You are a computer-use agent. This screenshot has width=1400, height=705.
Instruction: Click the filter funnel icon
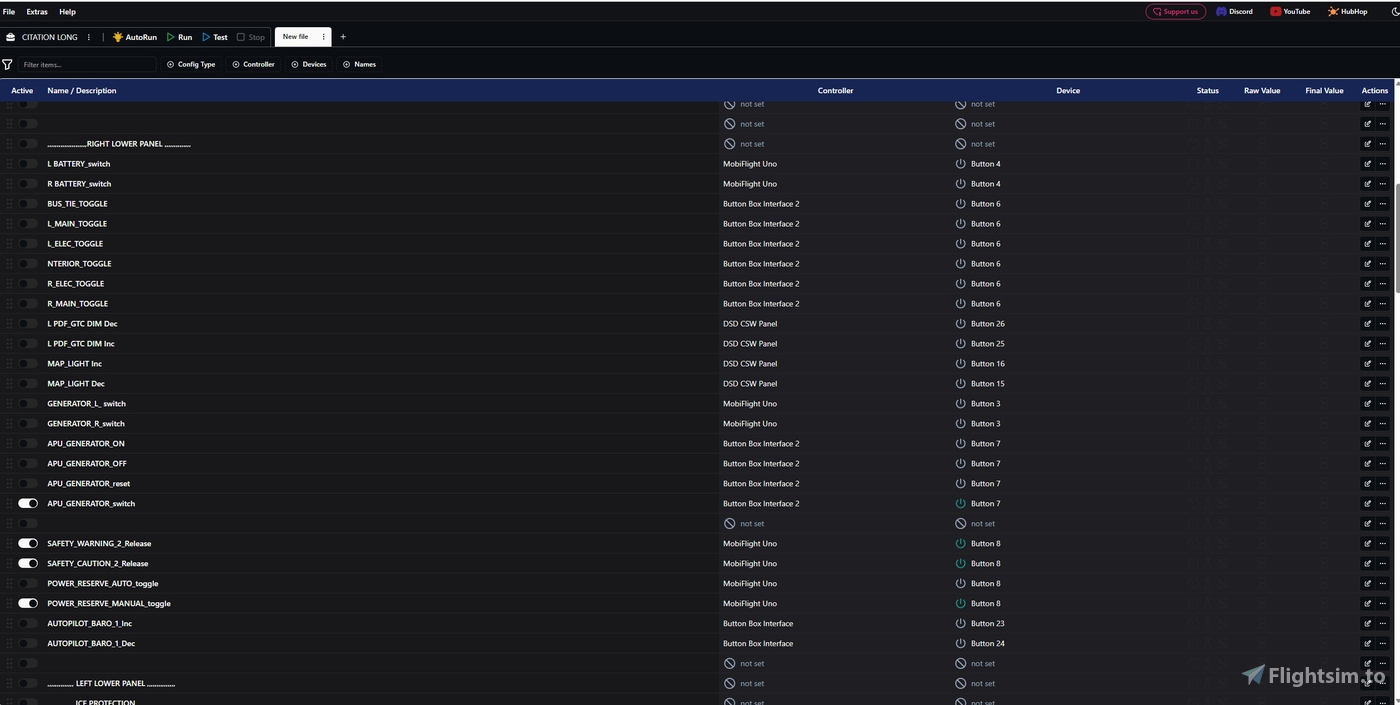tap(8, 64)
